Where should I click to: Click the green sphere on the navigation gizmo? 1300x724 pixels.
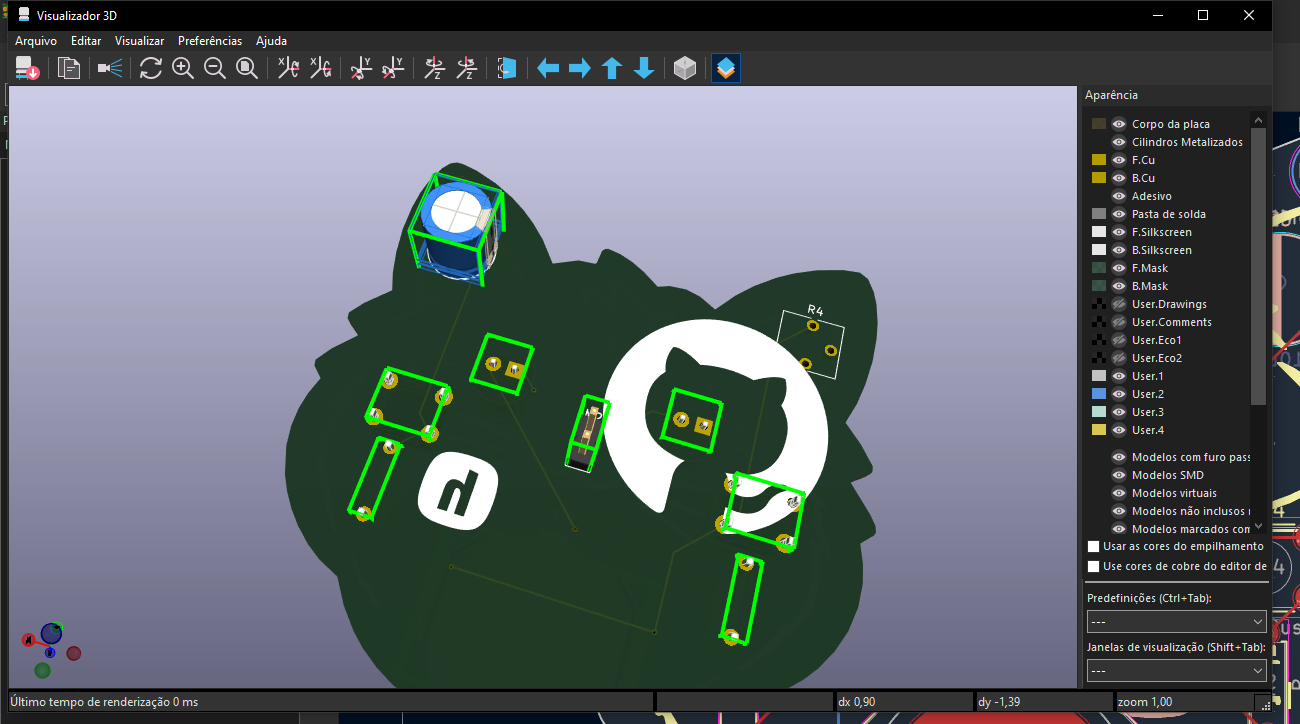click(43, 670)
